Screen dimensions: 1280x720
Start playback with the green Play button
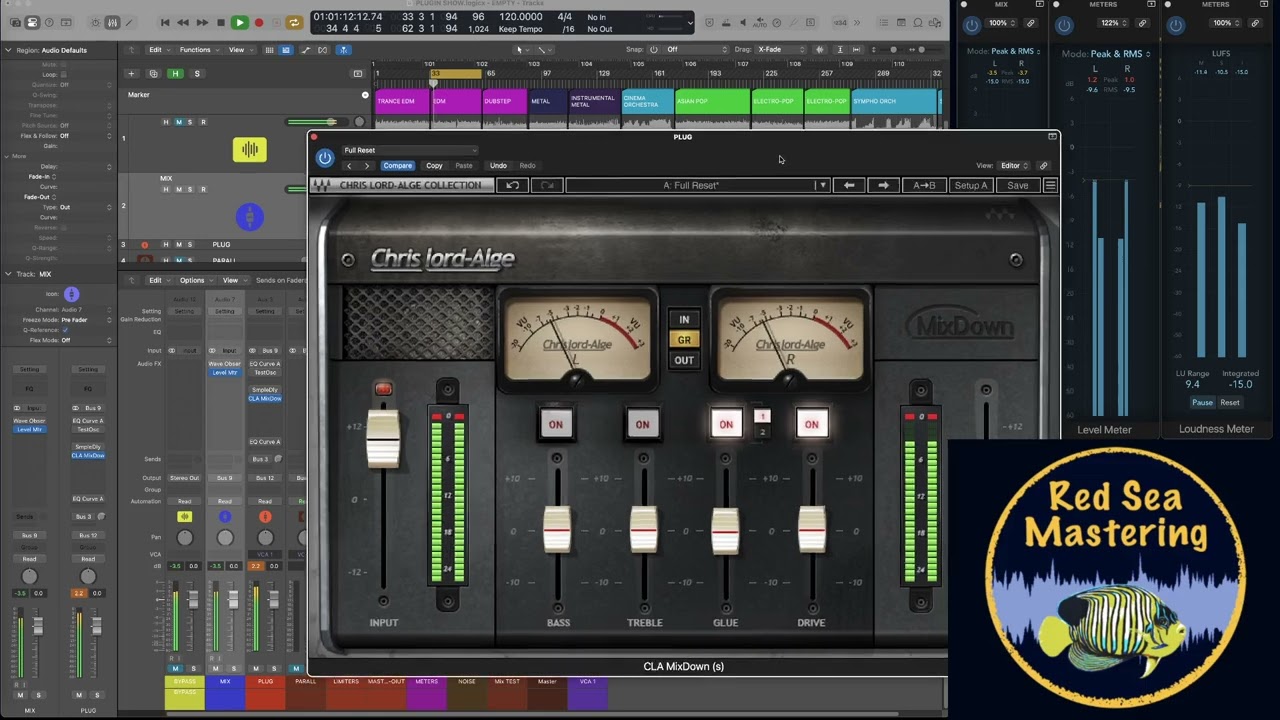(x=239, y=22)
